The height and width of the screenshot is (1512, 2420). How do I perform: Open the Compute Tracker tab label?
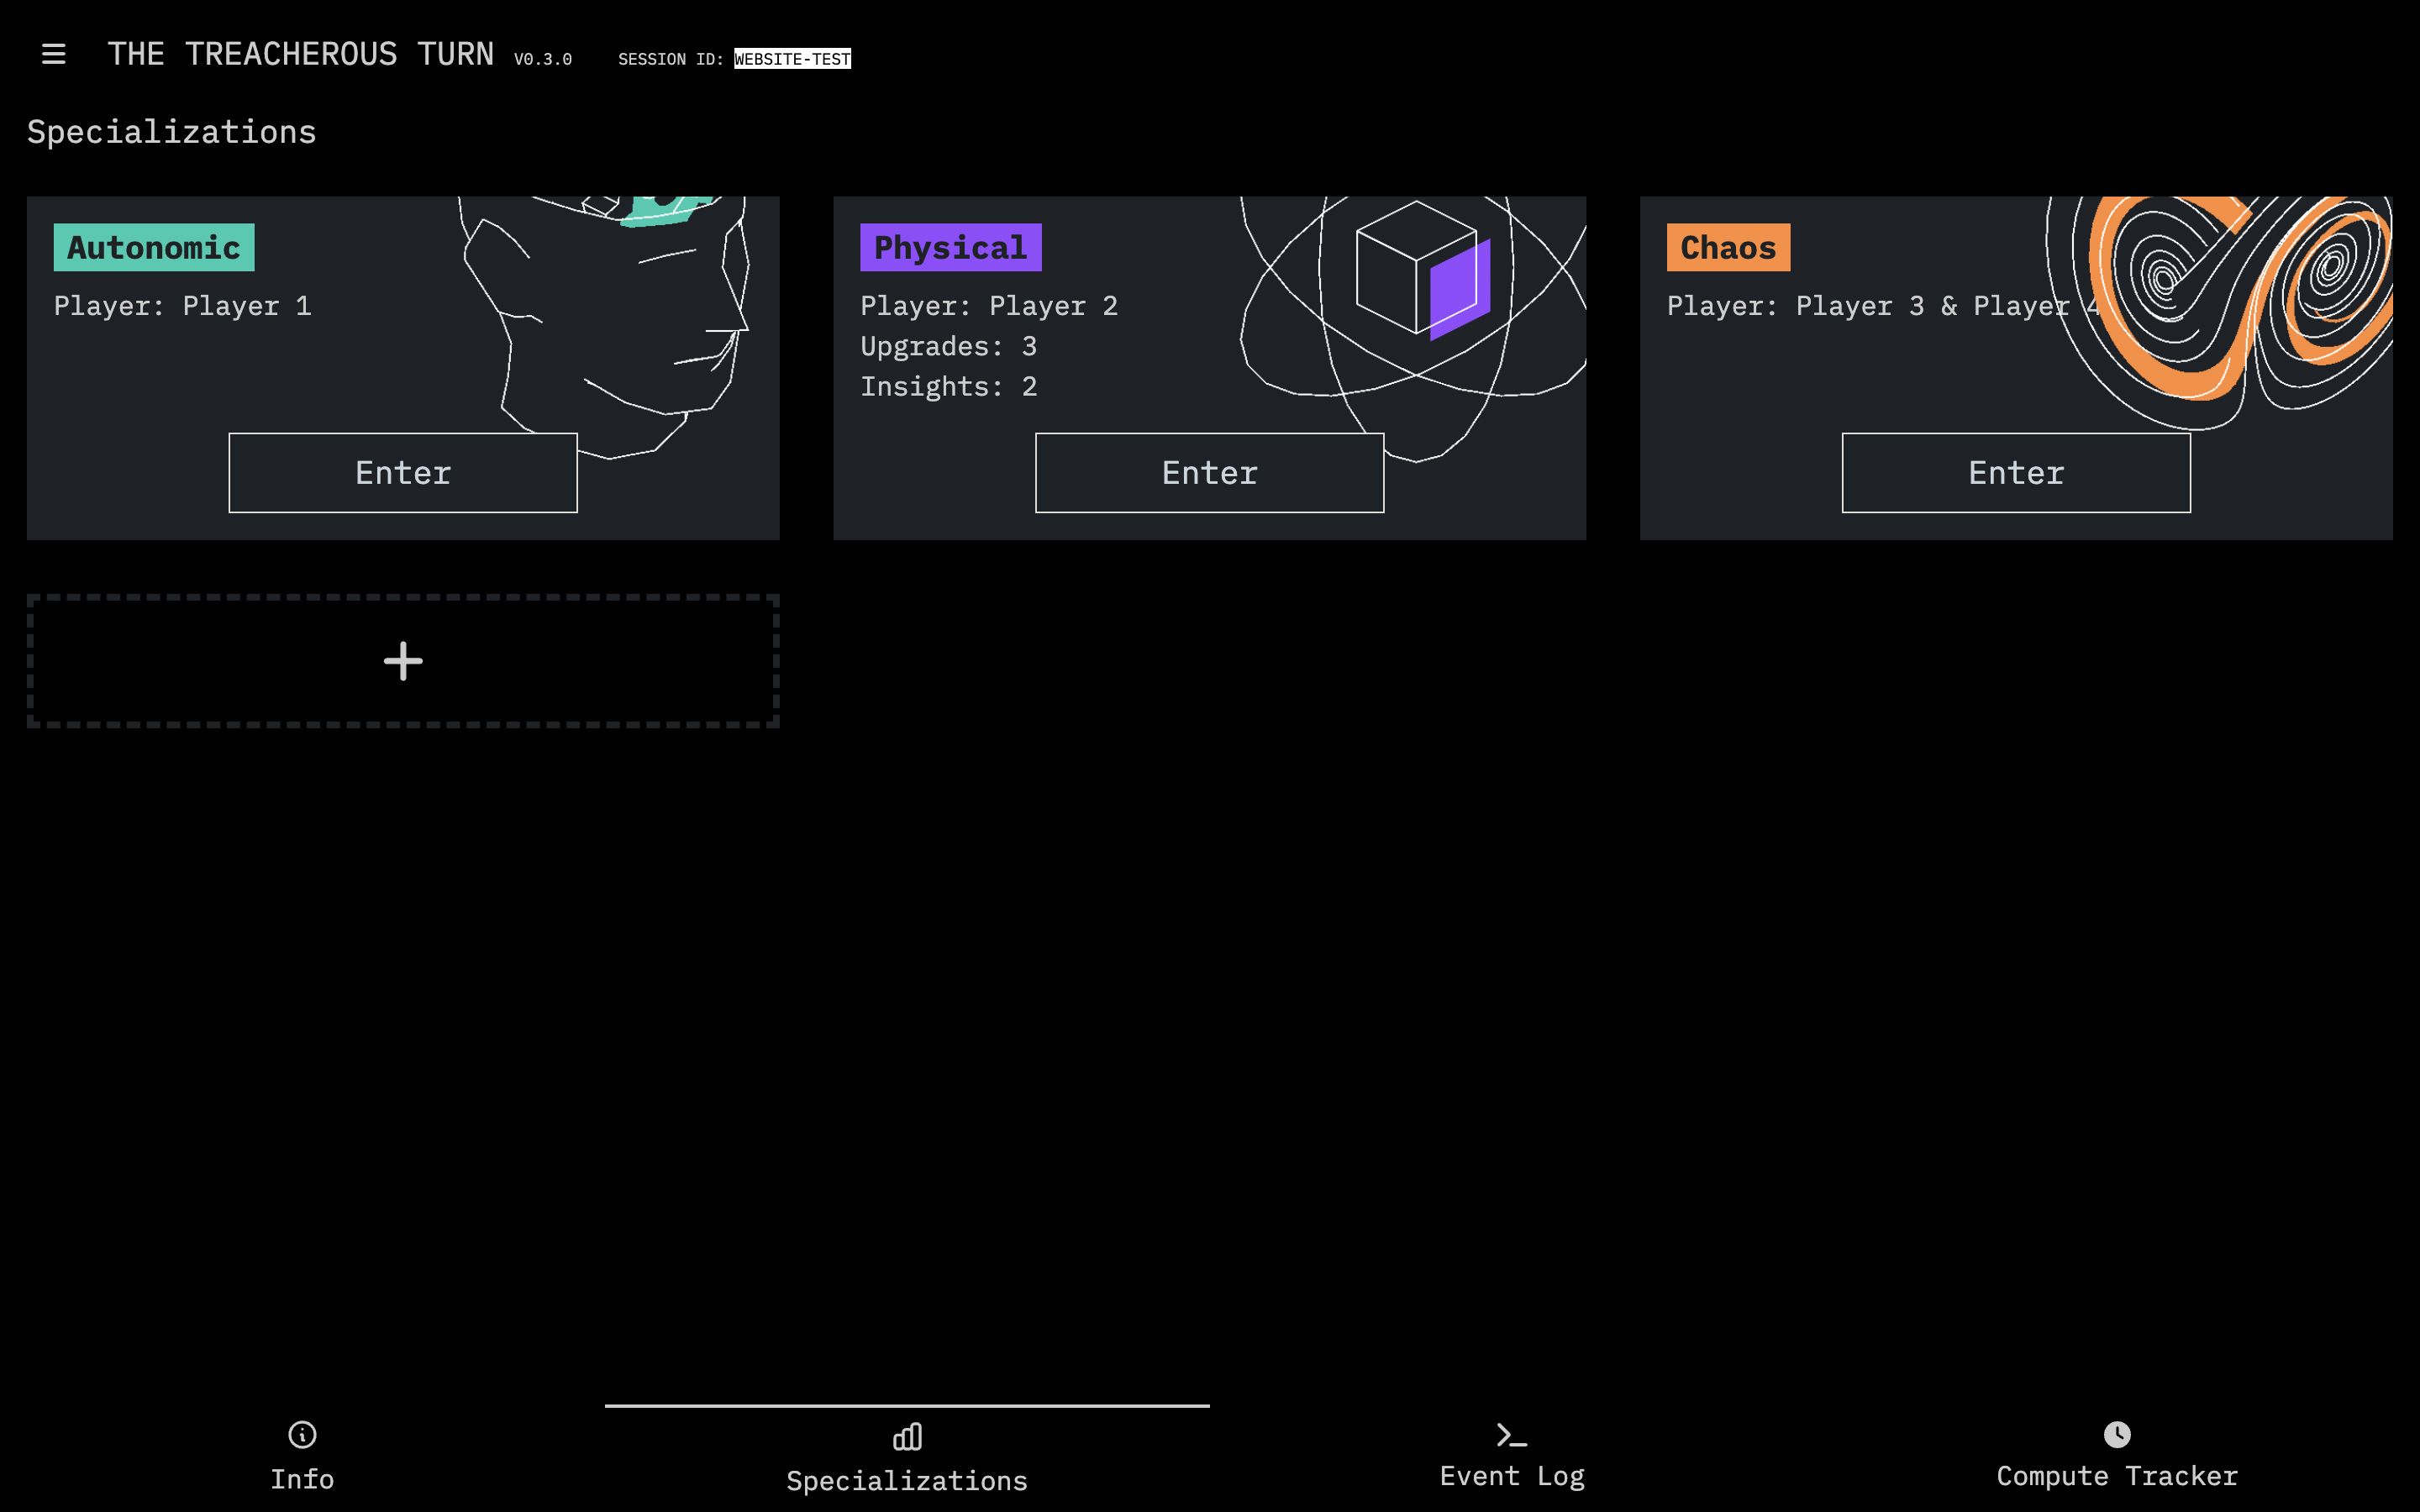(2116, 1476)
